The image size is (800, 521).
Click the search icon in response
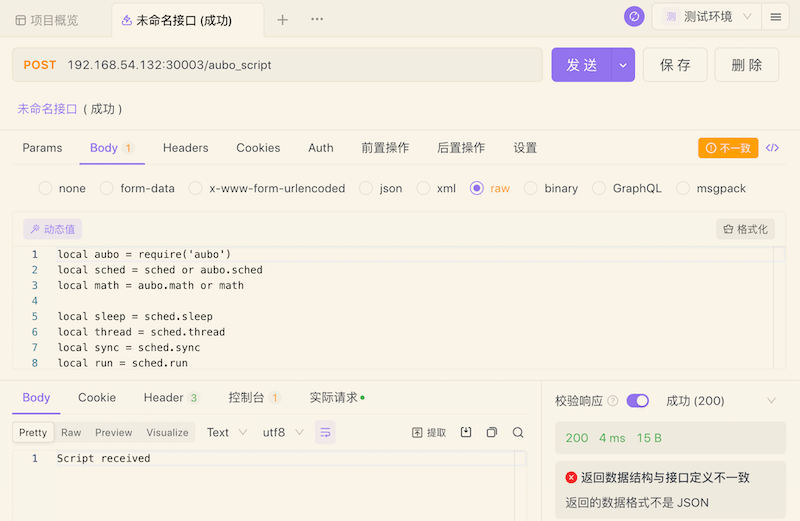click(518, 433)
